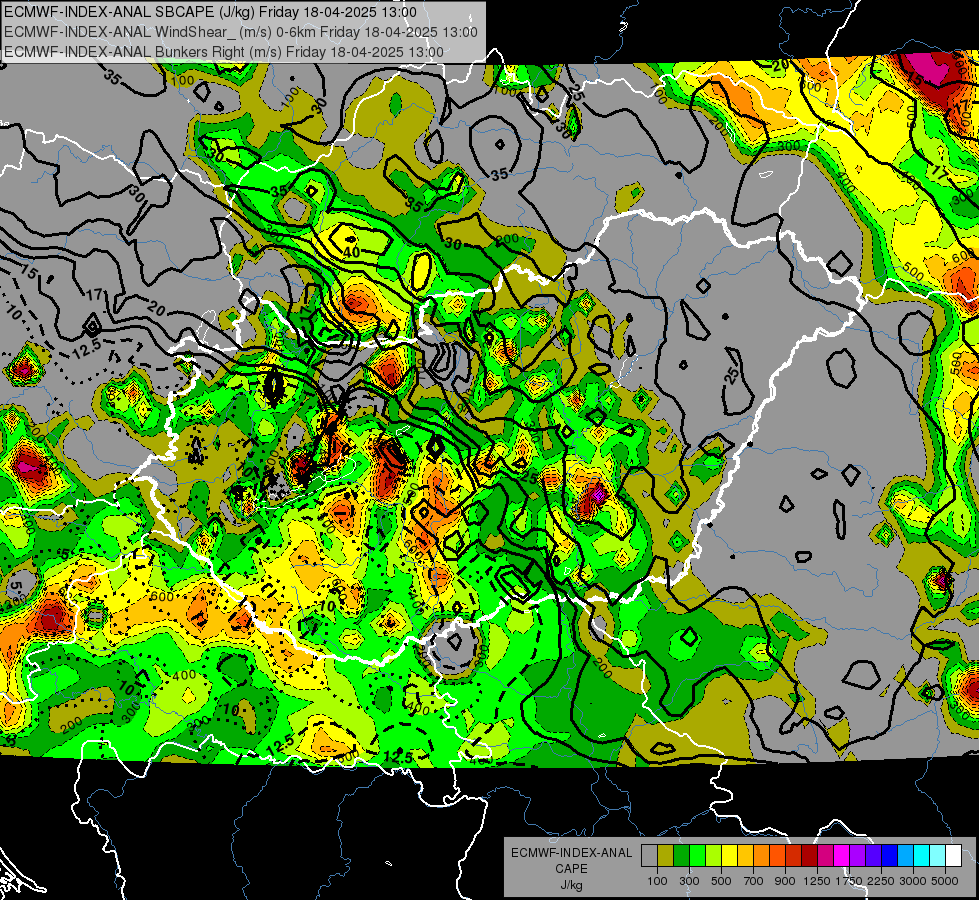
Task: Select the pure yellow legend swatch after 500
Action: 729,856
